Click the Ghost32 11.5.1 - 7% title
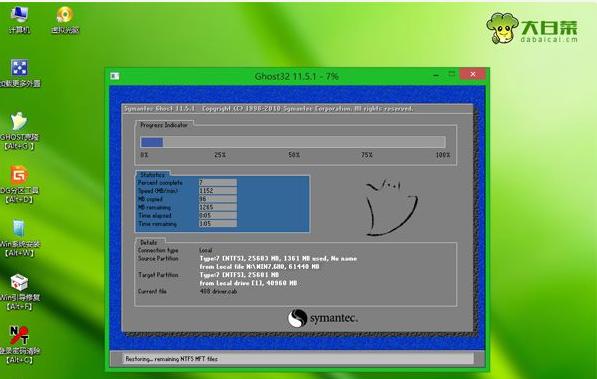This screenshot has width=597, height=379. pyautogui.click(x=297, y=76)
